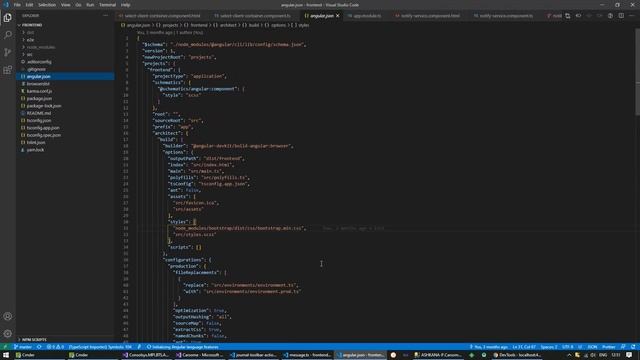640x360 pixels.
Task: Open tsconfig.spec.json in the explorer
Action: pos(65,135)
